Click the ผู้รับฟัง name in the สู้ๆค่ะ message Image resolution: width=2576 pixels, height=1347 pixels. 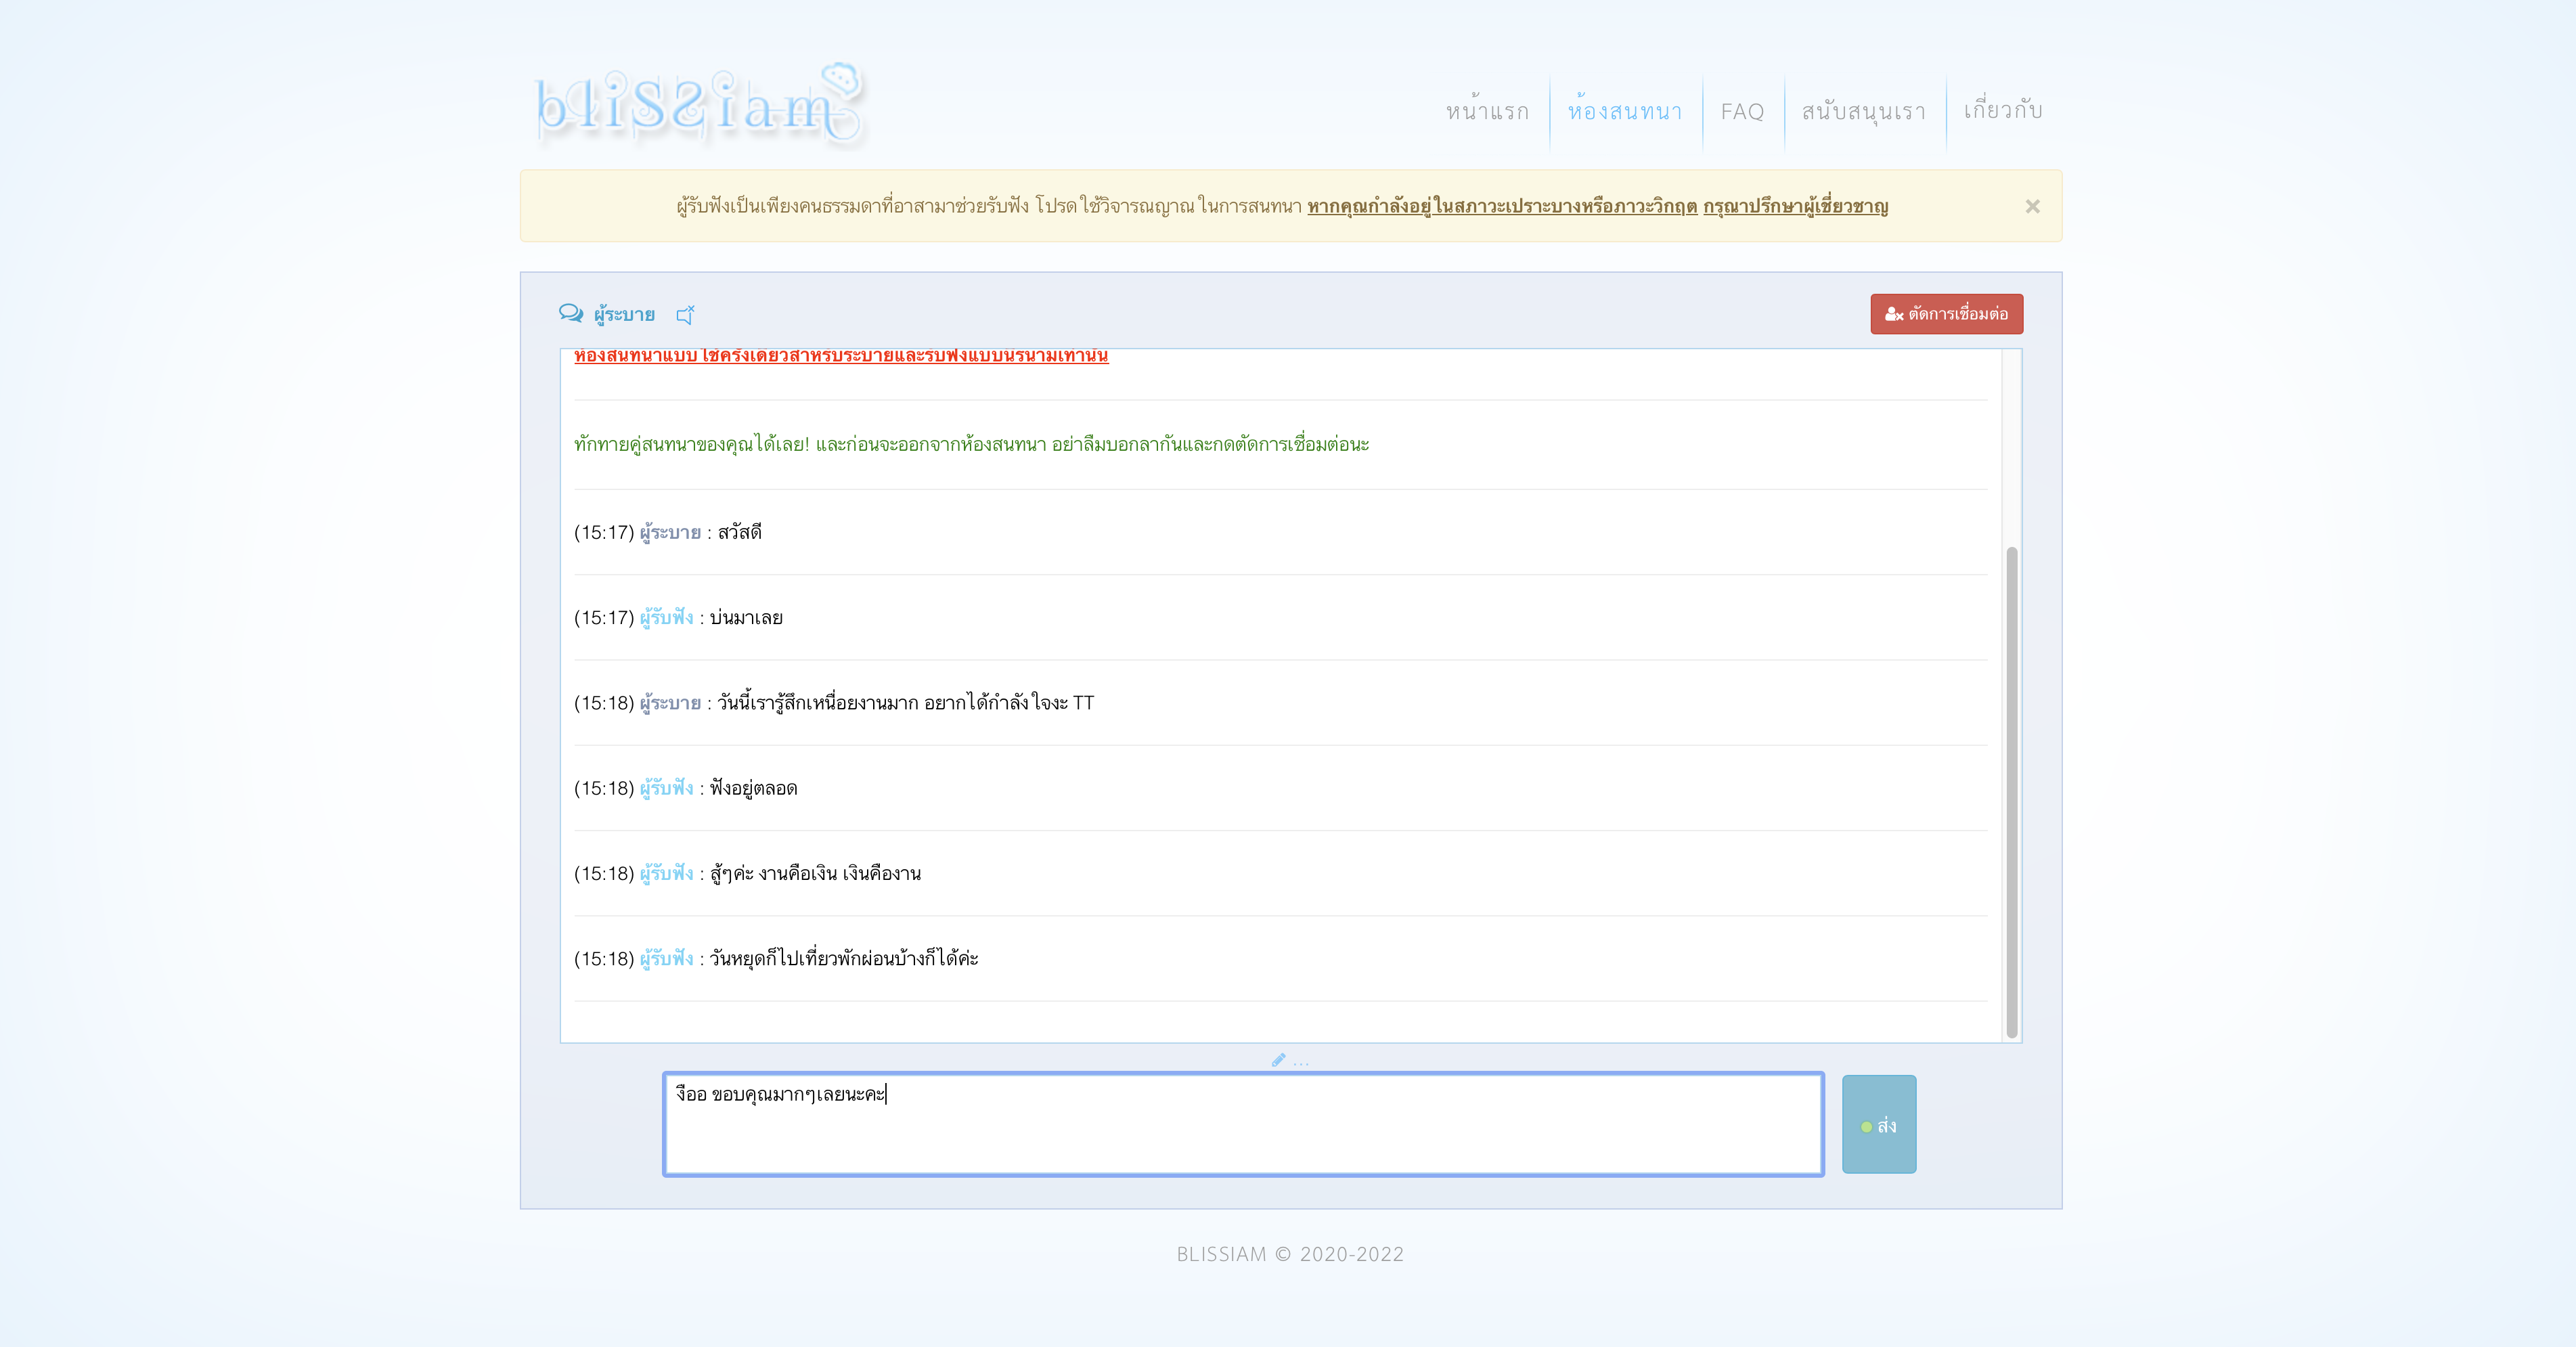(666, 873)
